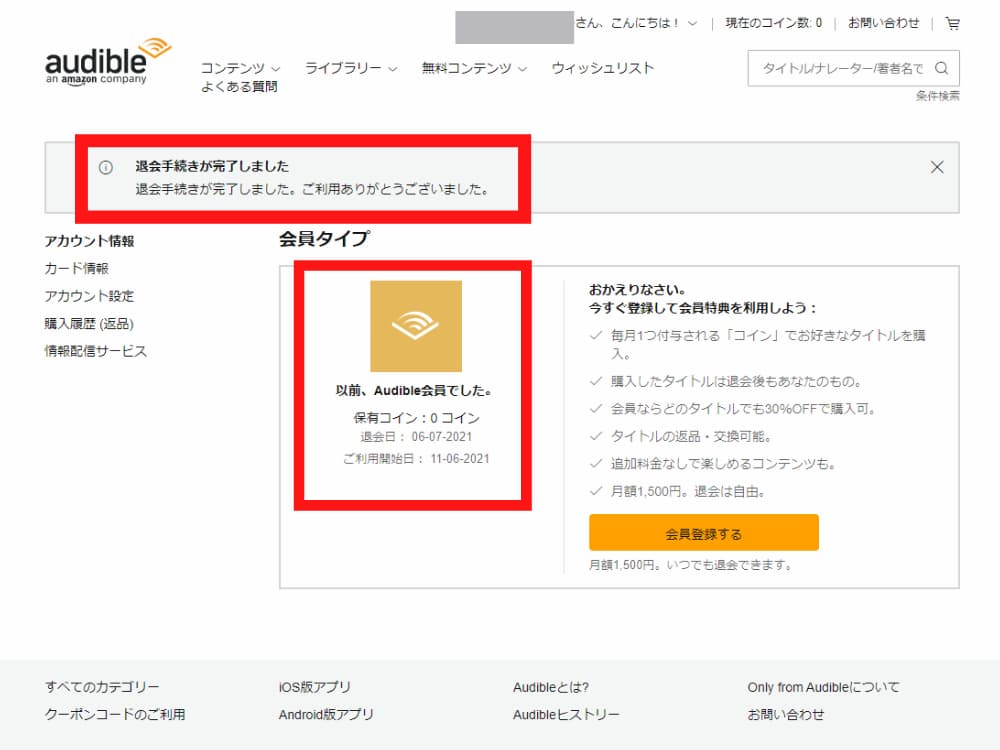The image size is (1000, 750).
Task: Click the gold Audible membership badge
Action: pyautogui.click(x=416, y=326)
